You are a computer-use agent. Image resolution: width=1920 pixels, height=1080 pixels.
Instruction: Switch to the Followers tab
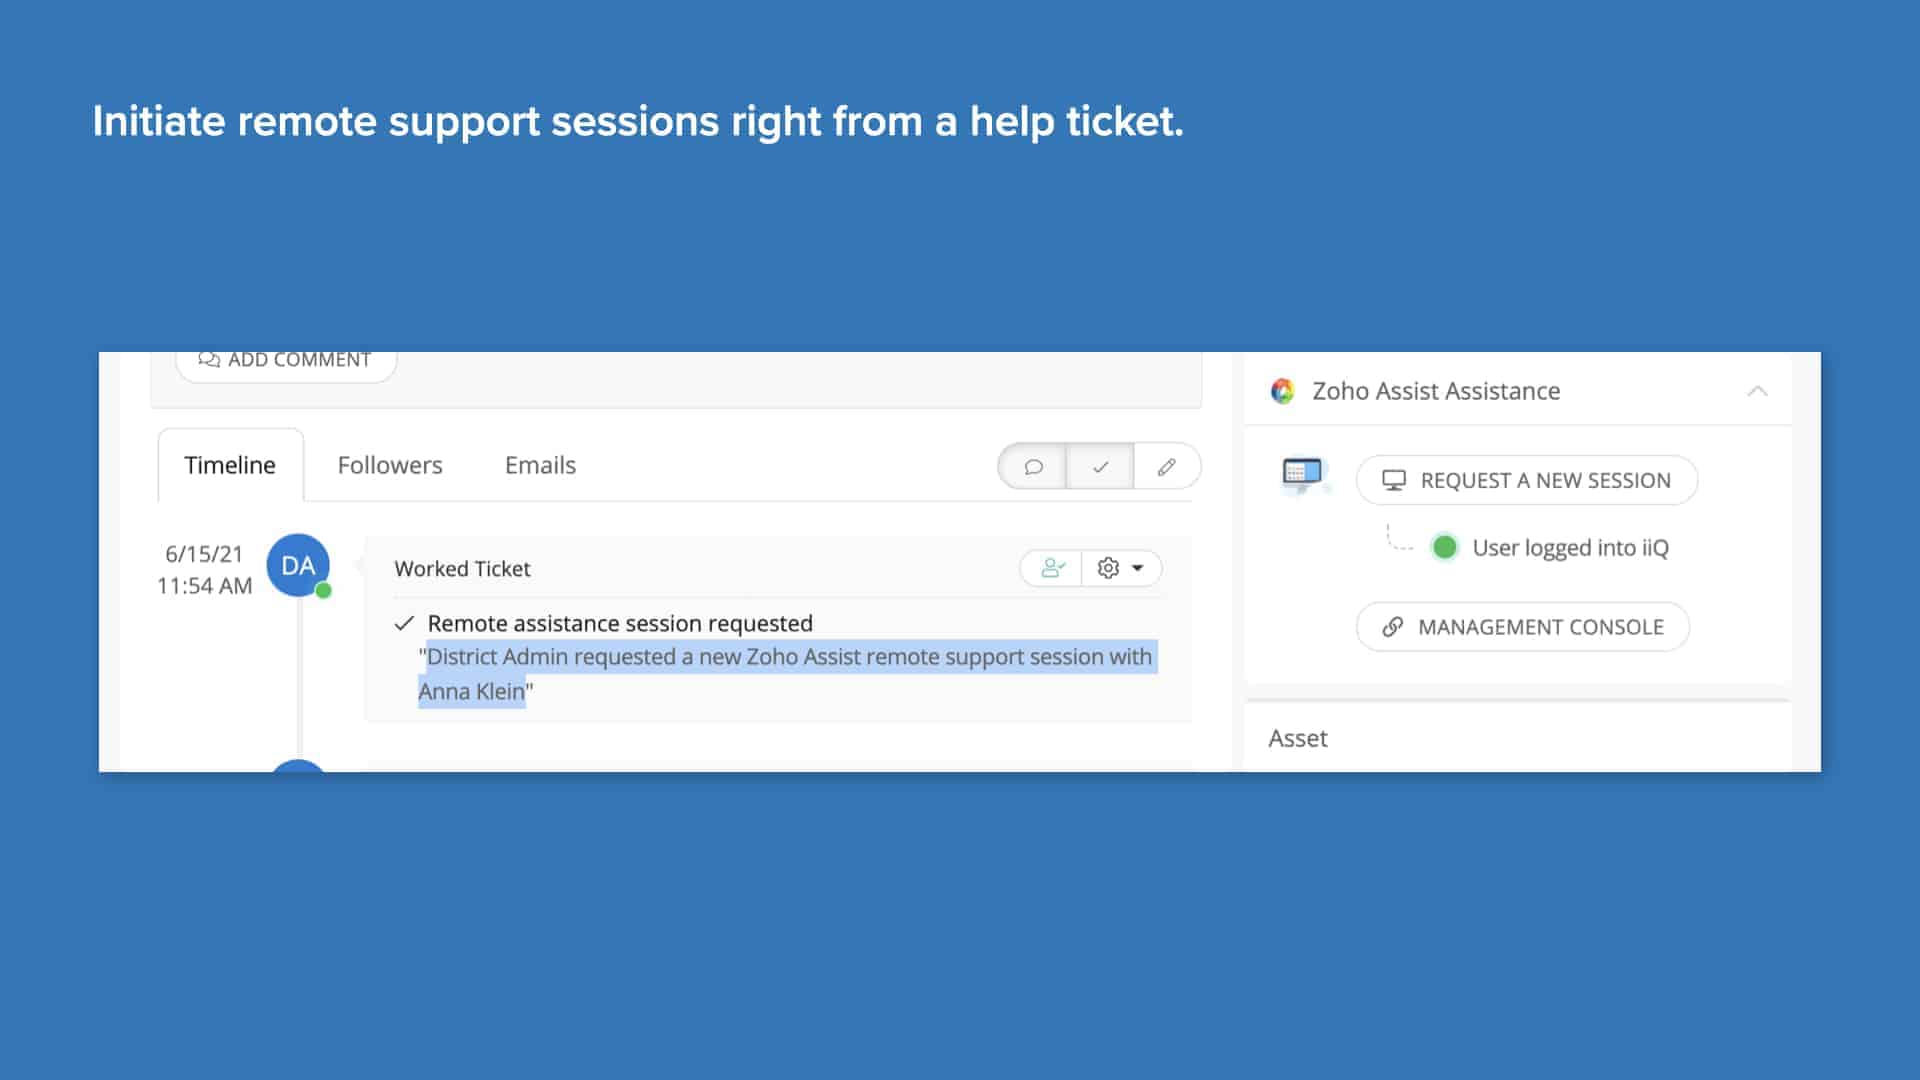pos(391,465)
